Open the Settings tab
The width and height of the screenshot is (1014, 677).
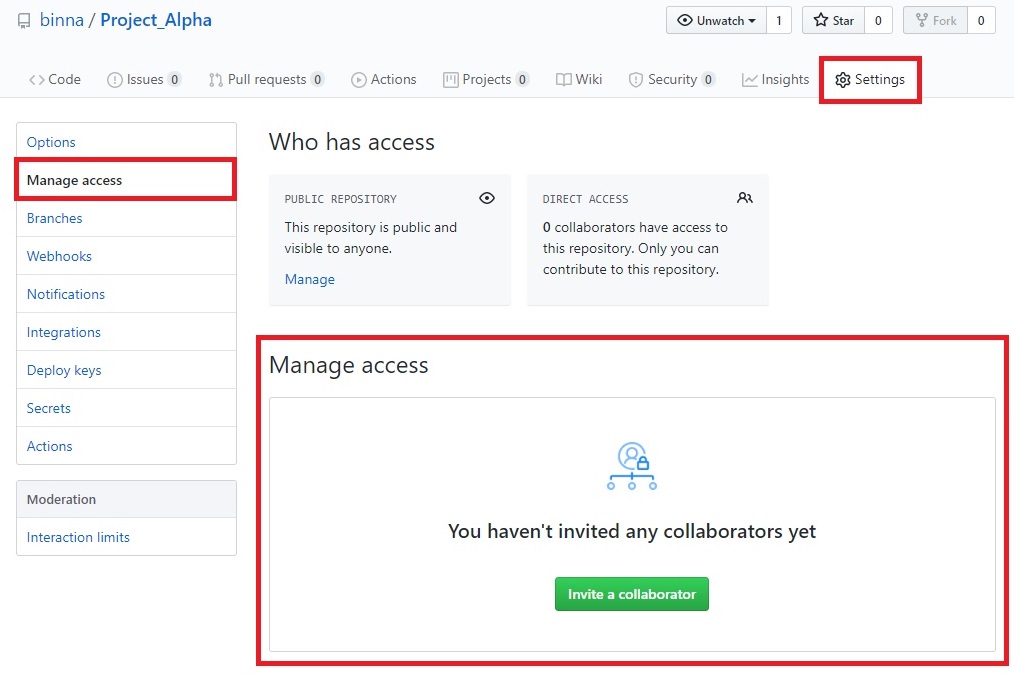click(870, 80)
